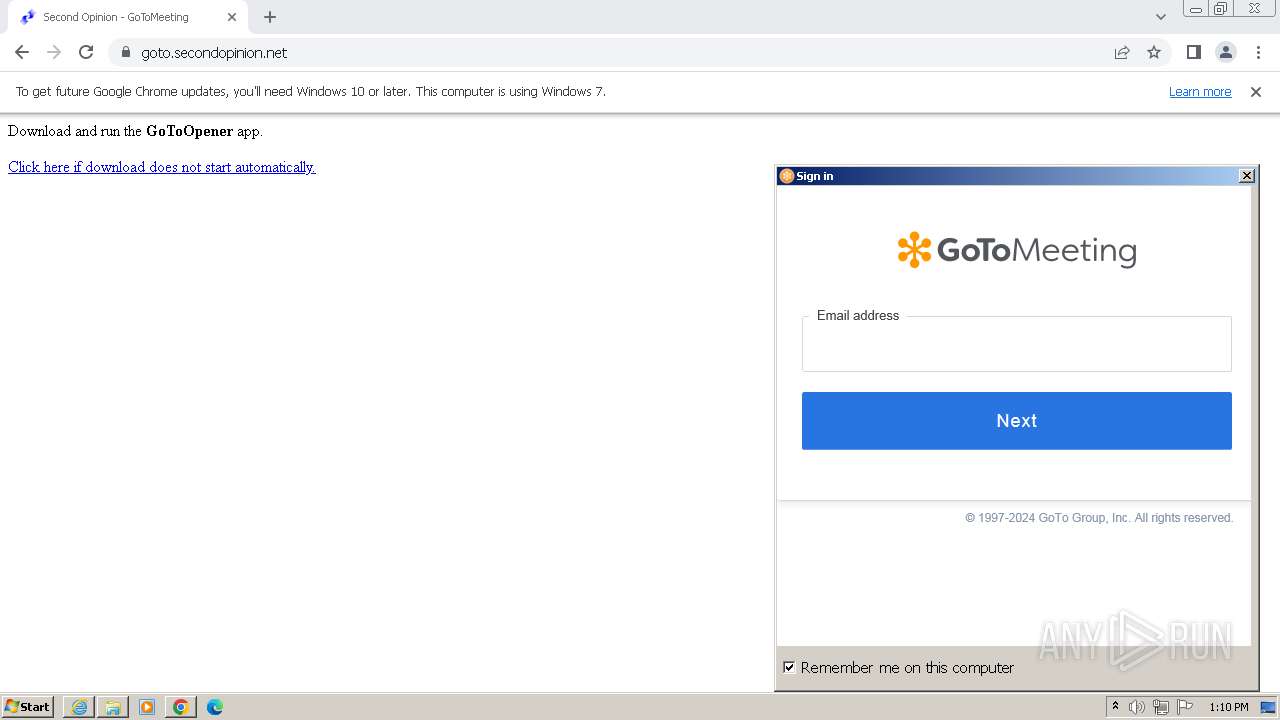Open Action Center flag icon
The width and height of the screenshot is (1280, 720).
1185,707
